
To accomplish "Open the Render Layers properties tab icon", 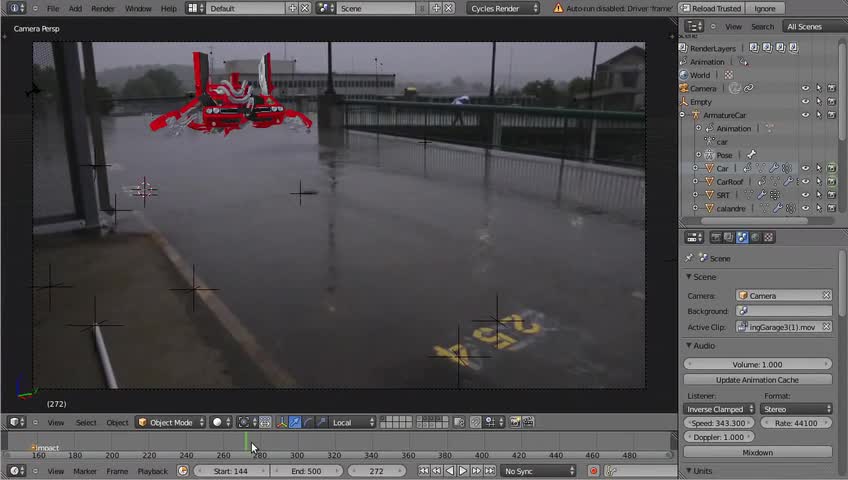I will [x=728, y=237].
